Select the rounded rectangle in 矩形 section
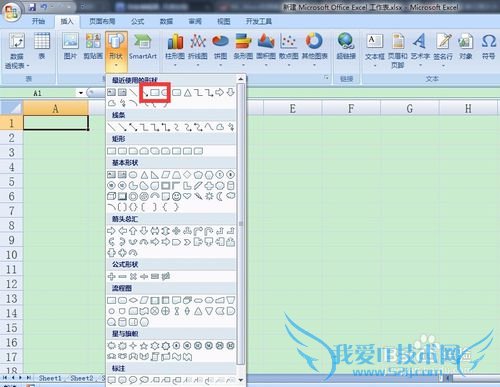Image resolution: width=500 pixels, height=387 pixels. (x=122, y=151)
